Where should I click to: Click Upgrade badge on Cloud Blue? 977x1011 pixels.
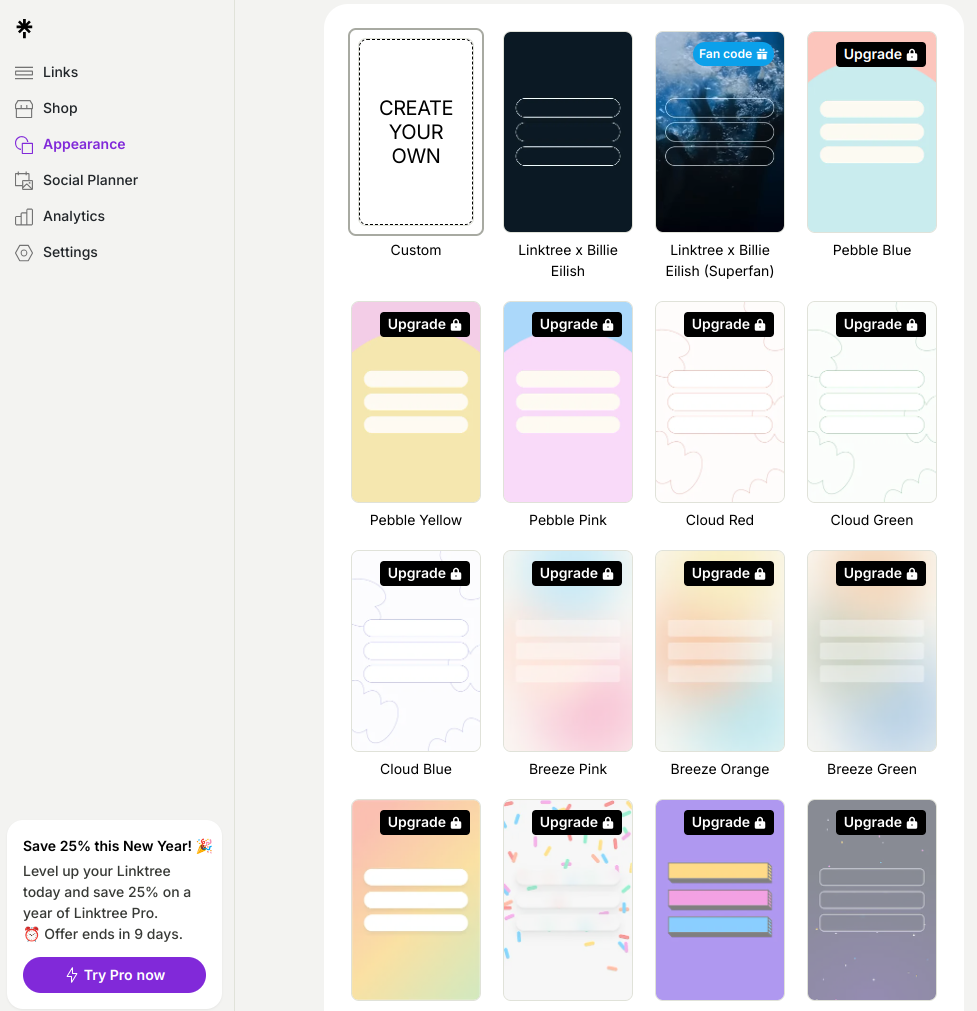click(x=425, y=573)
